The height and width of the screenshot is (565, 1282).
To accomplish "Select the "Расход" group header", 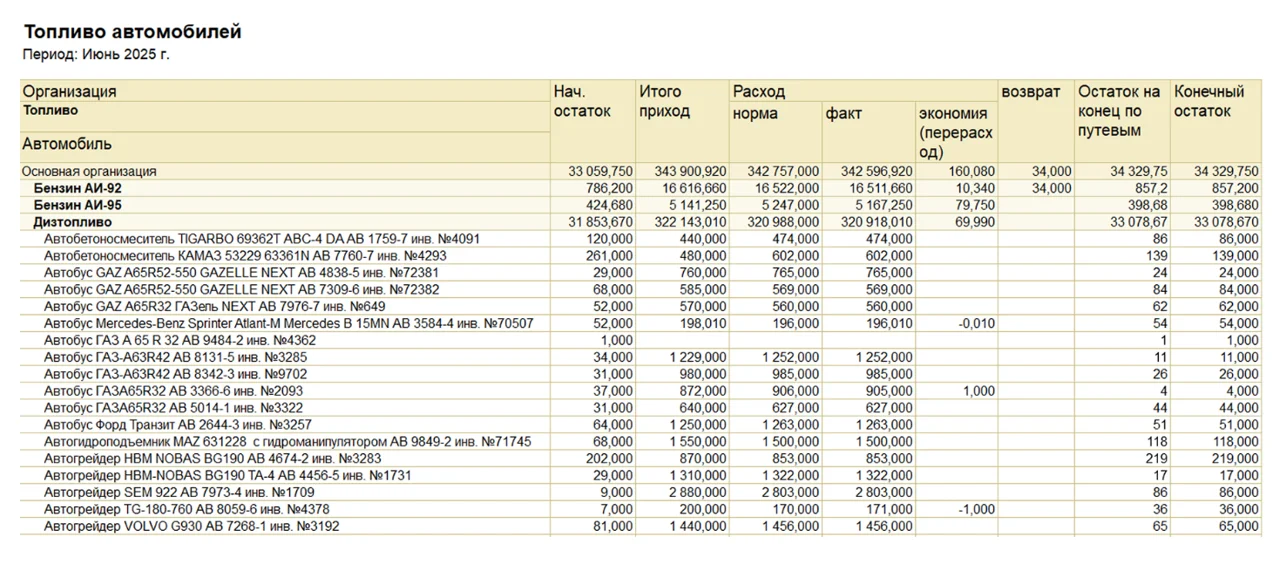I will coord(759,91).
